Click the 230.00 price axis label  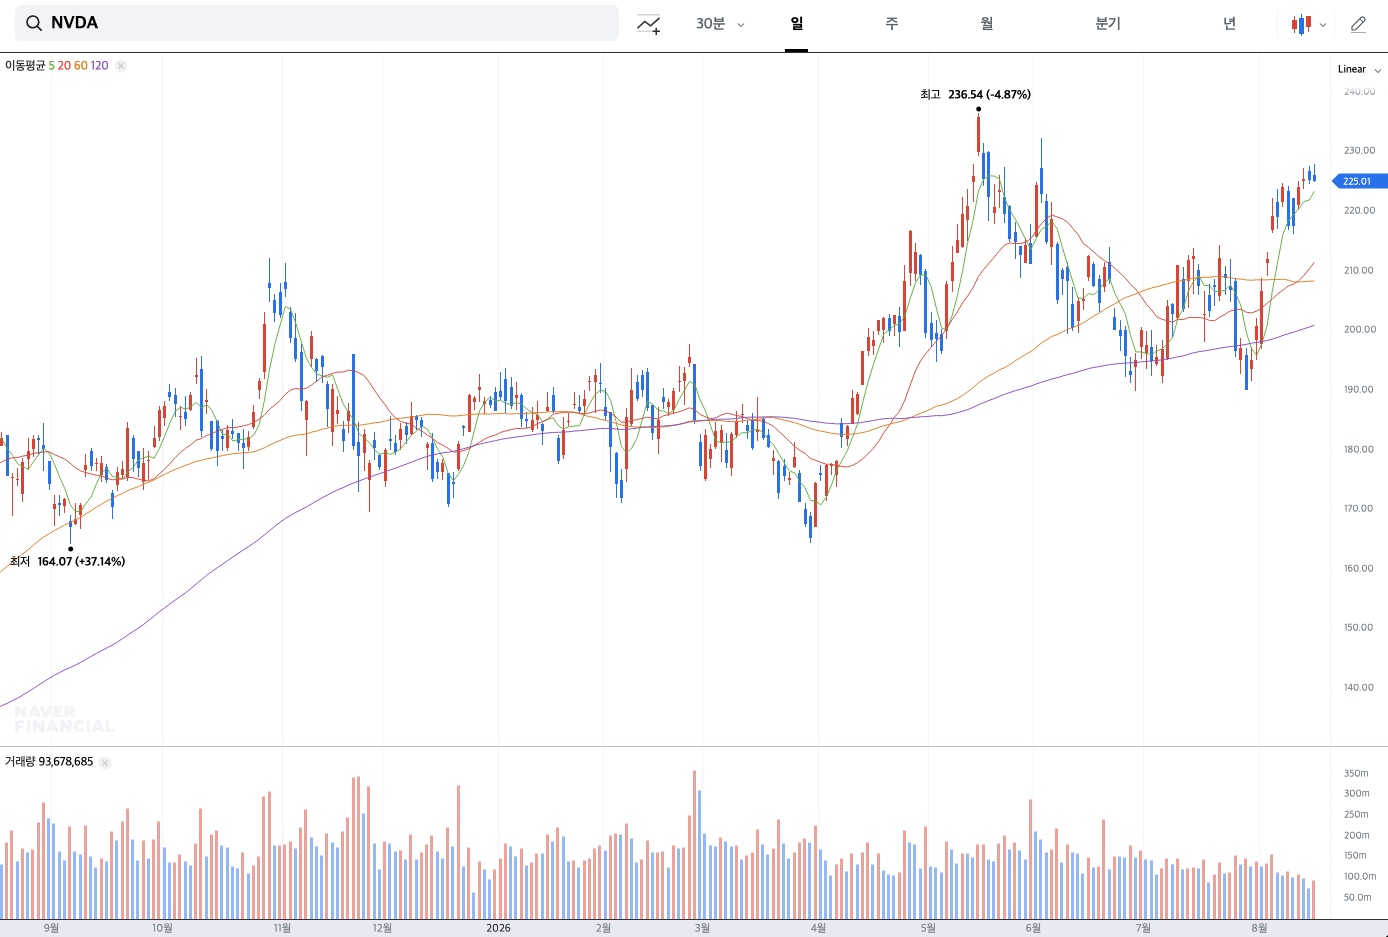point(1359,150)
